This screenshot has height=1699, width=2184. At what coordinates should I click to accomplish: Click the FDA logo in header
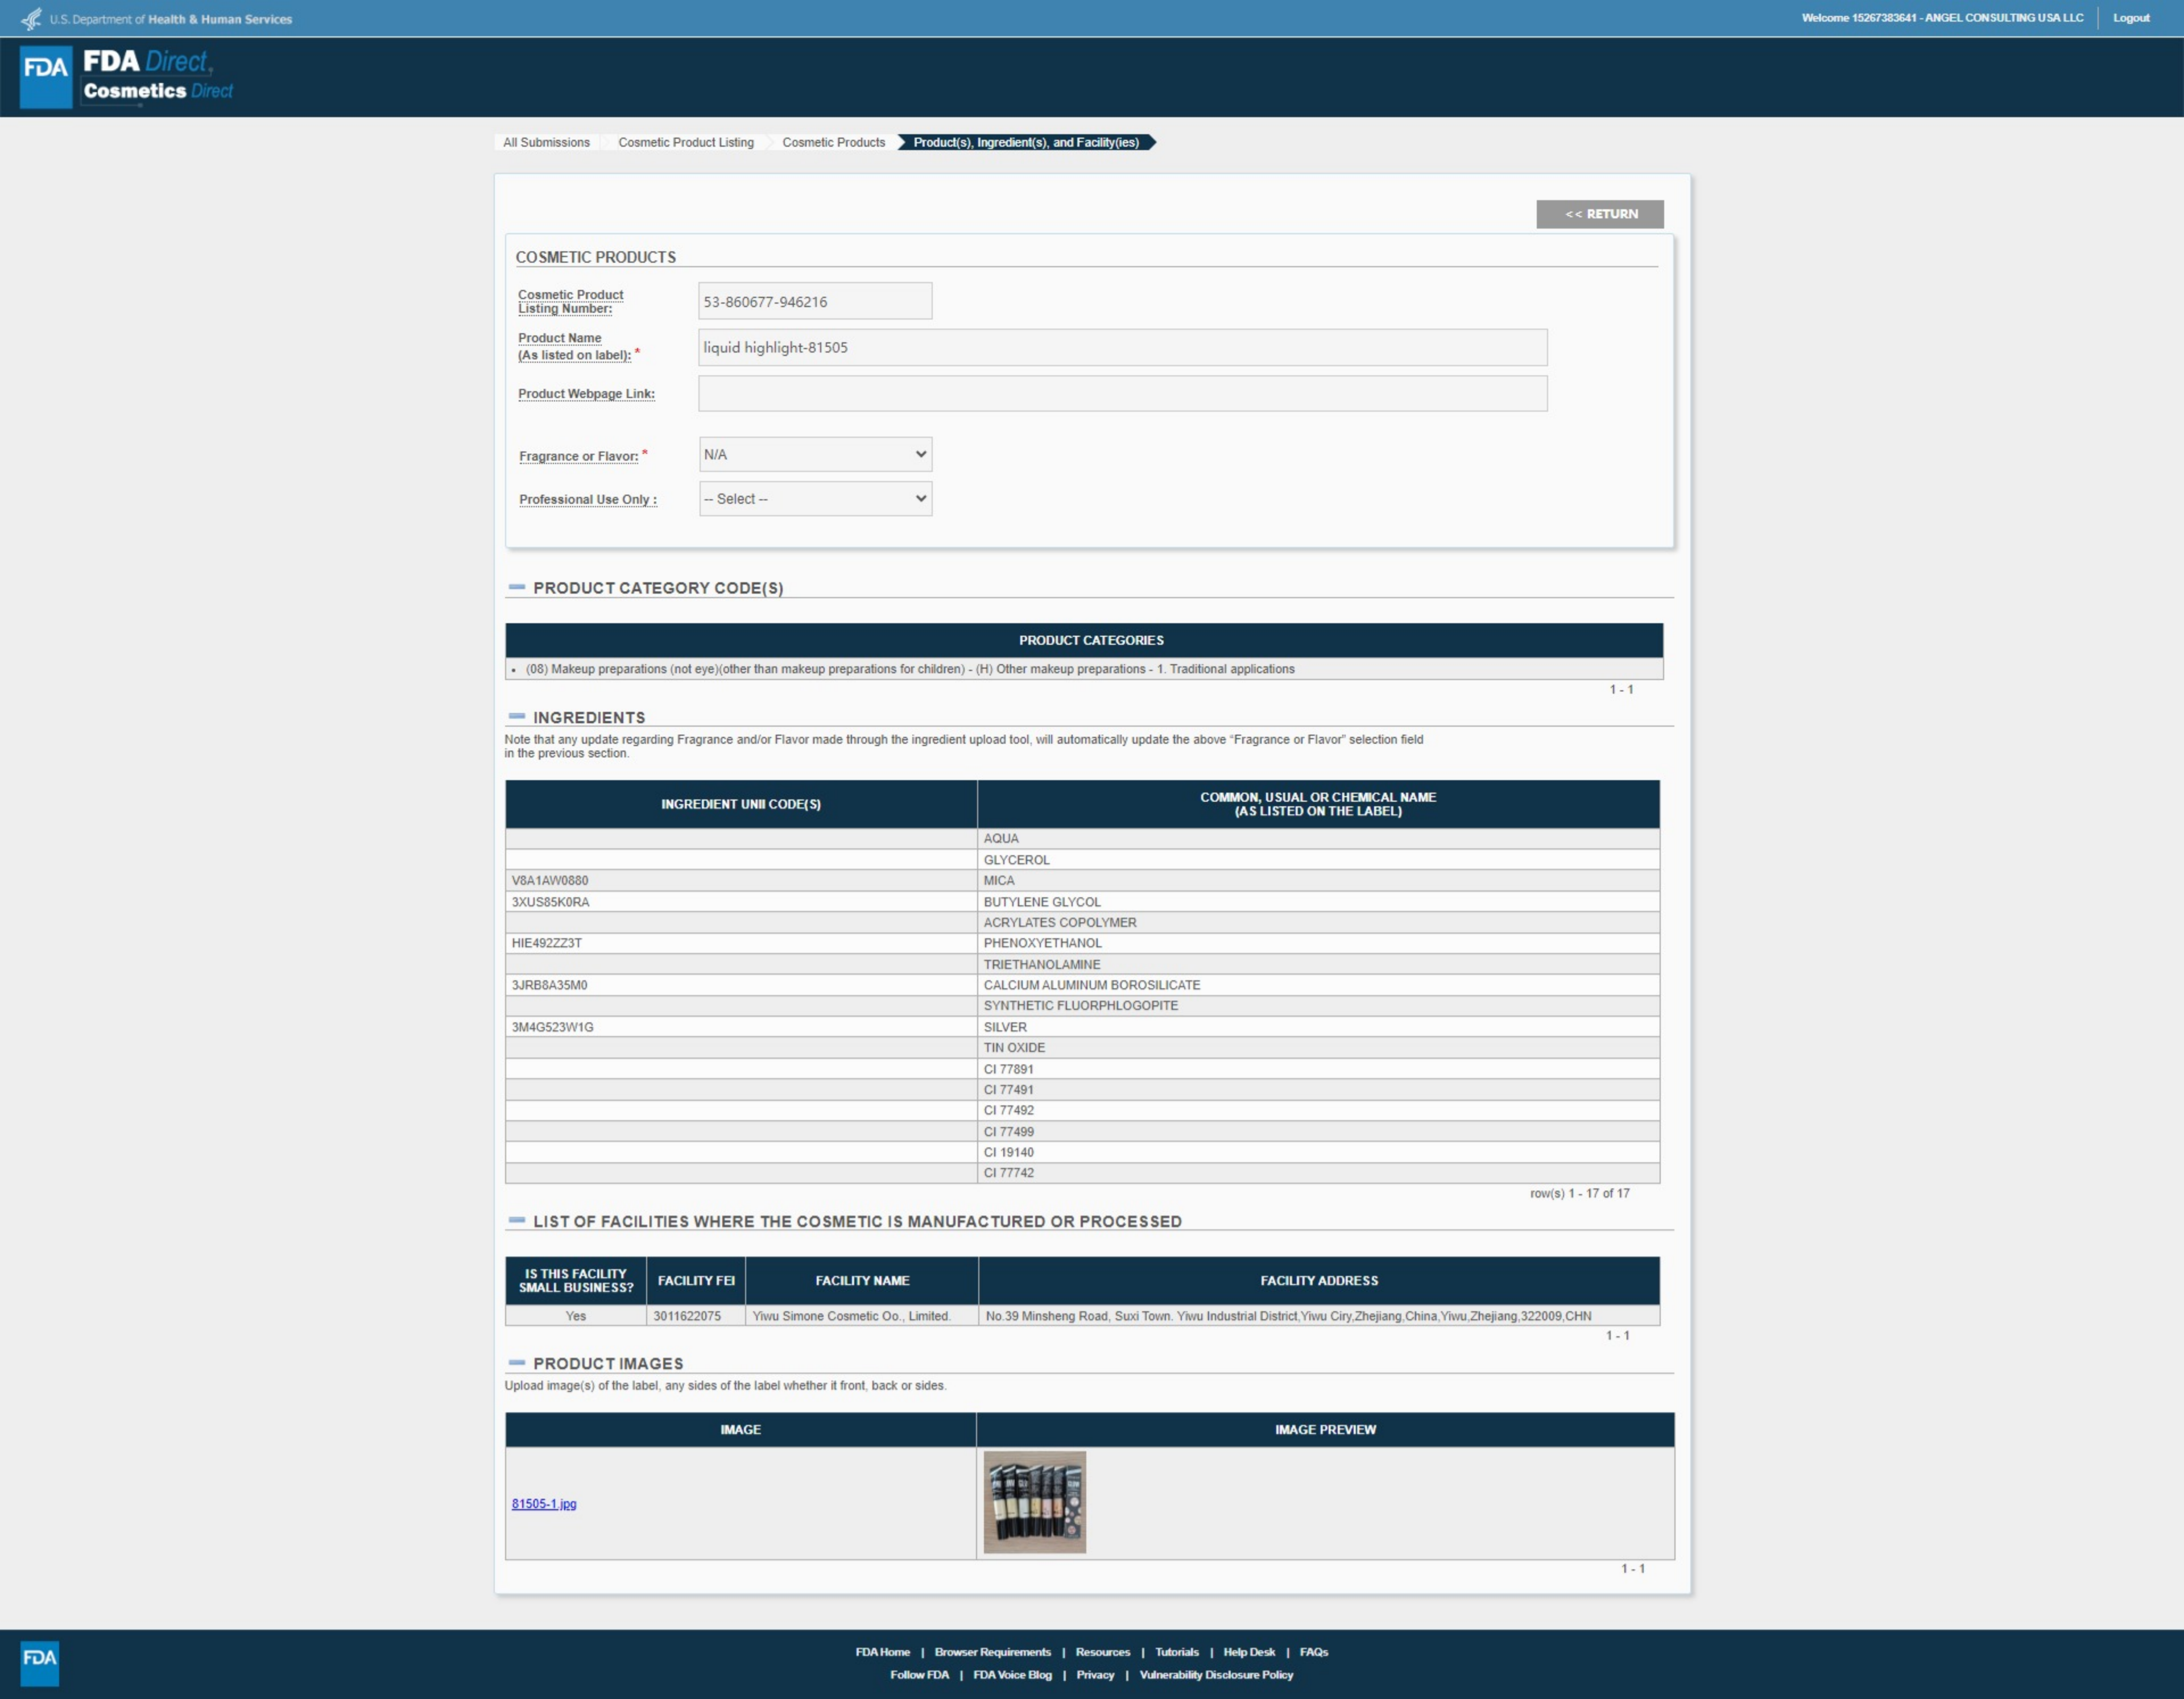46,76
